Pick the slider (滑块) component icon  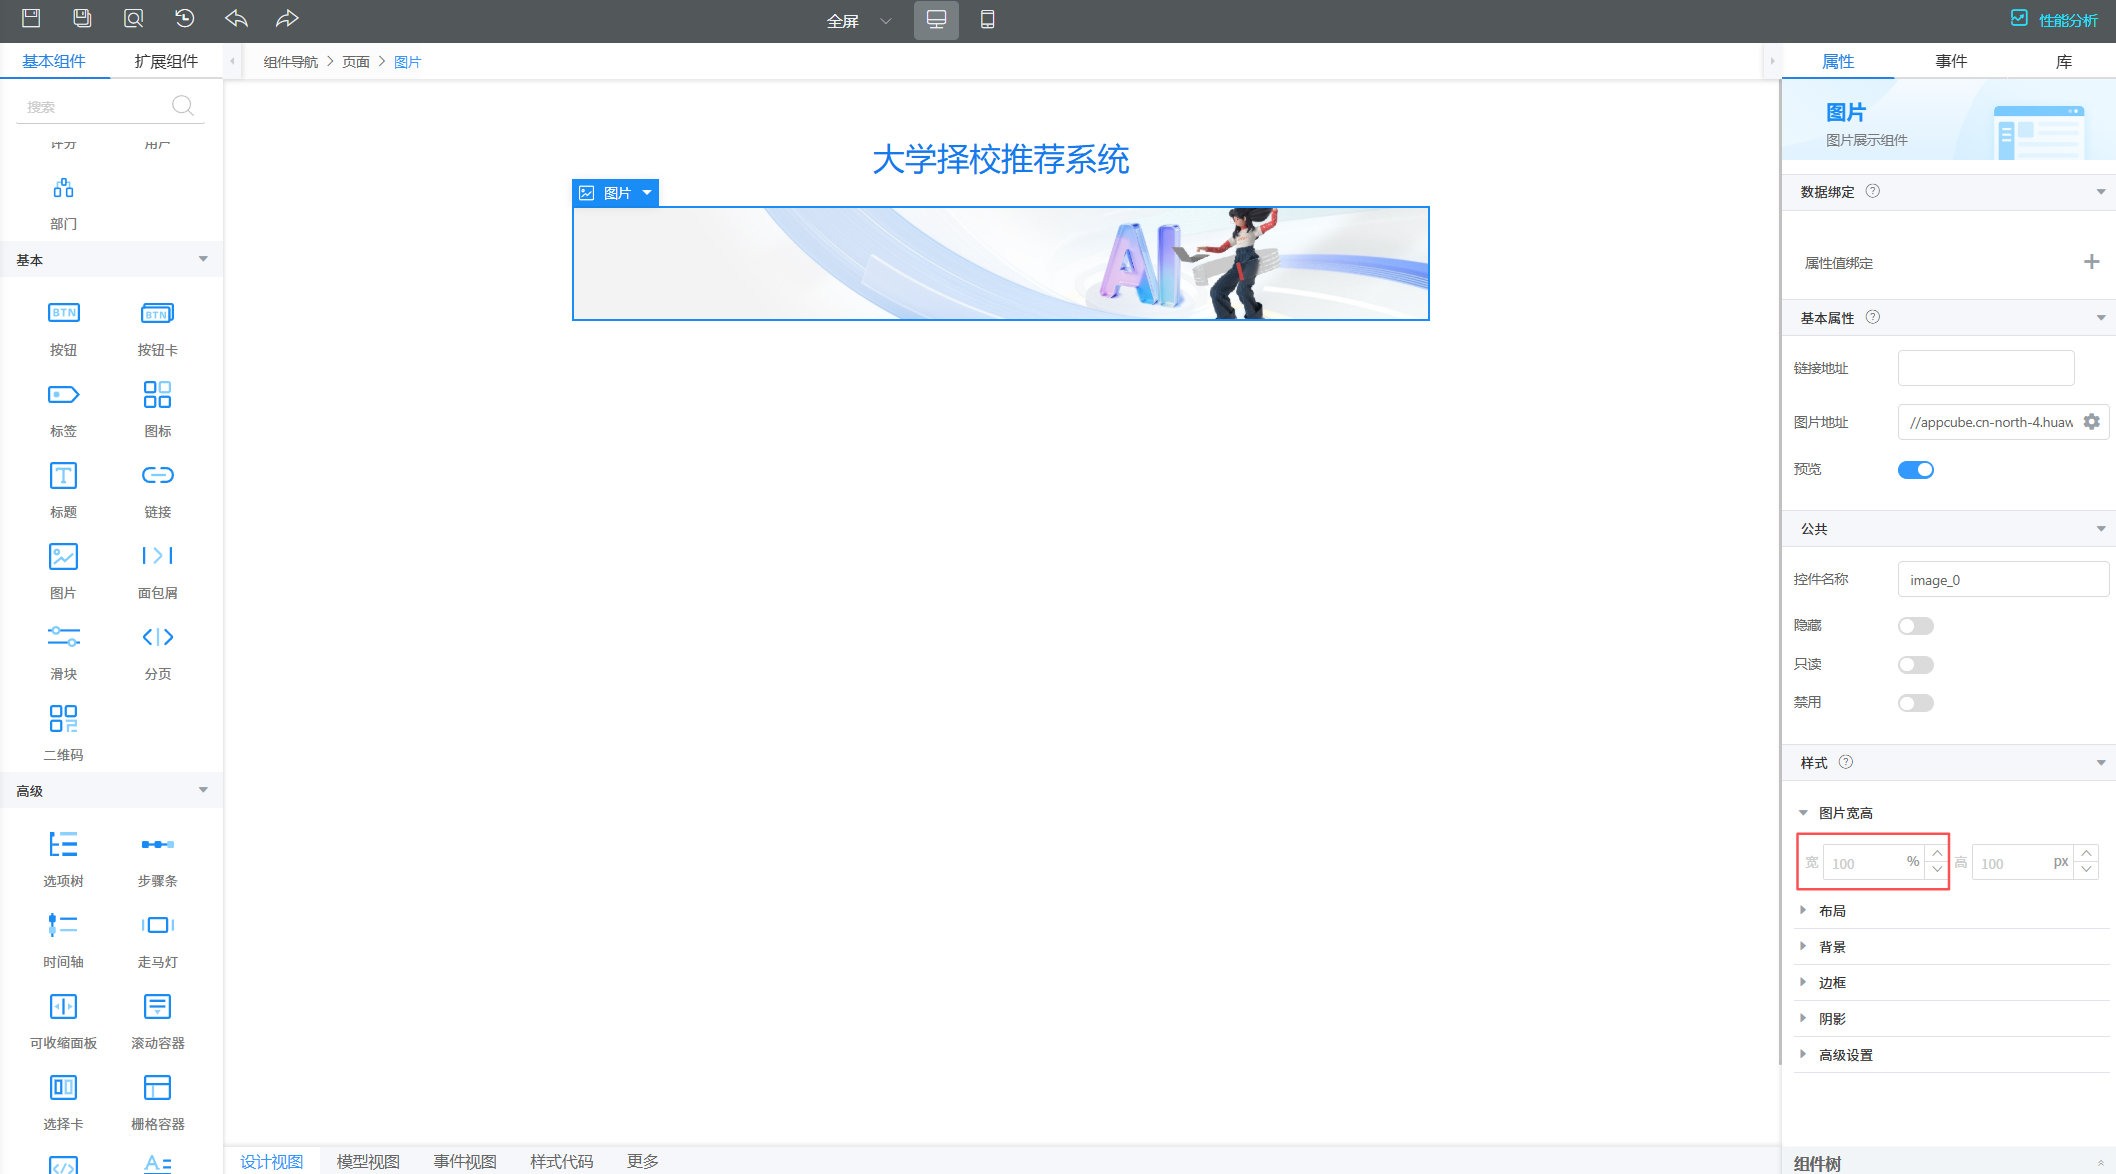pos(63,637)
